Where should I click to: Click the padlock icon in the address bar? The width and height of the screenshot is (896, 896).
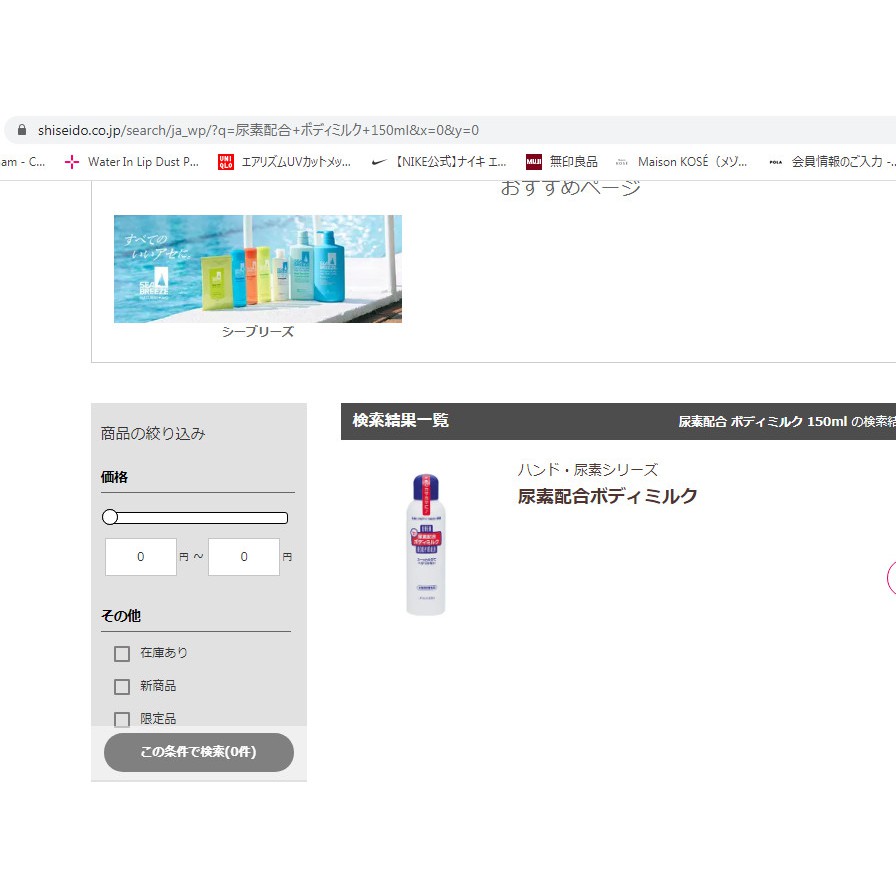pos(21,130)
